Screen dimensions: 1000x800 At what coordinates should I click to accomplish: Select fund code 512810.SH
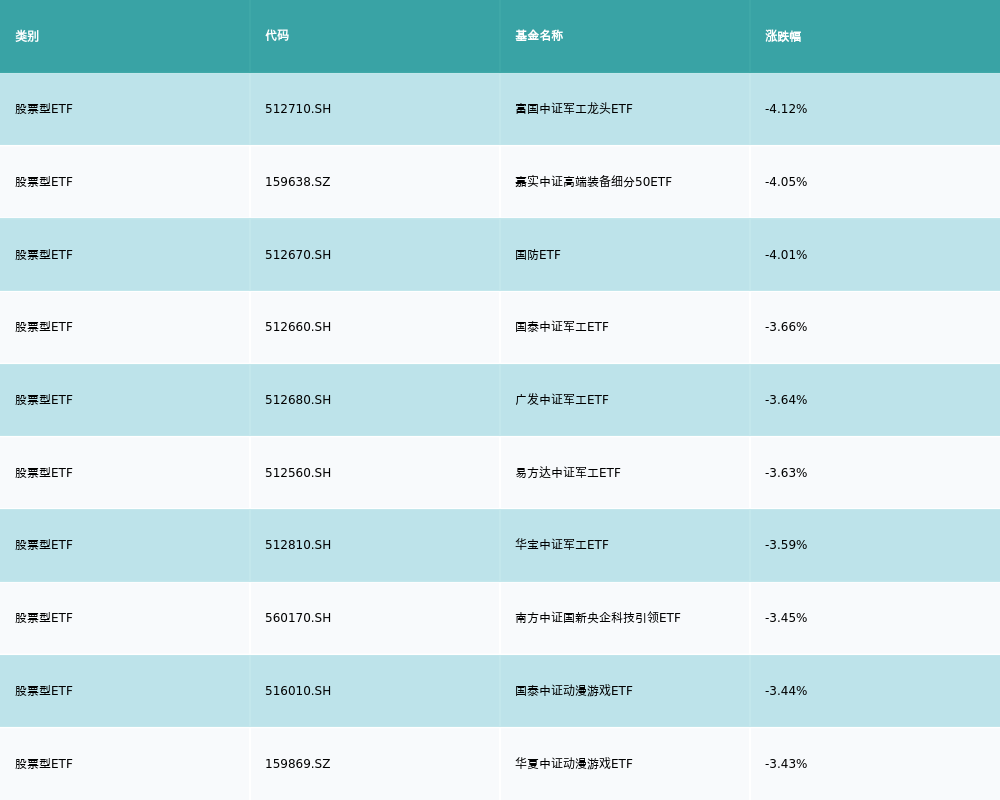coord(298,545)
